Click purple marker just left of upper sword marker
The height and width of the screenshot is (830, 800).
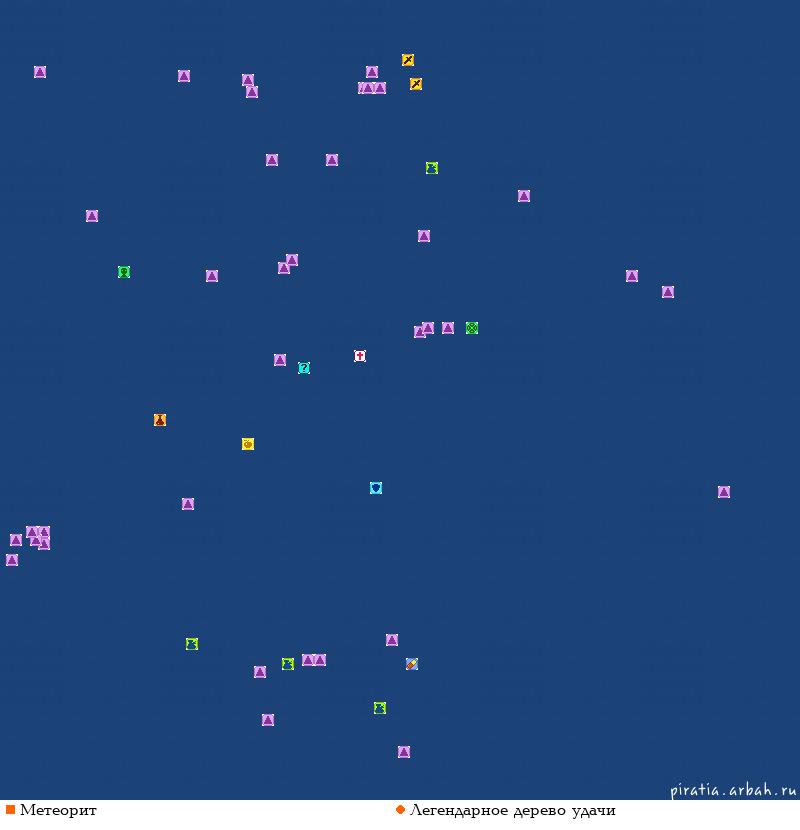[372, 71]
